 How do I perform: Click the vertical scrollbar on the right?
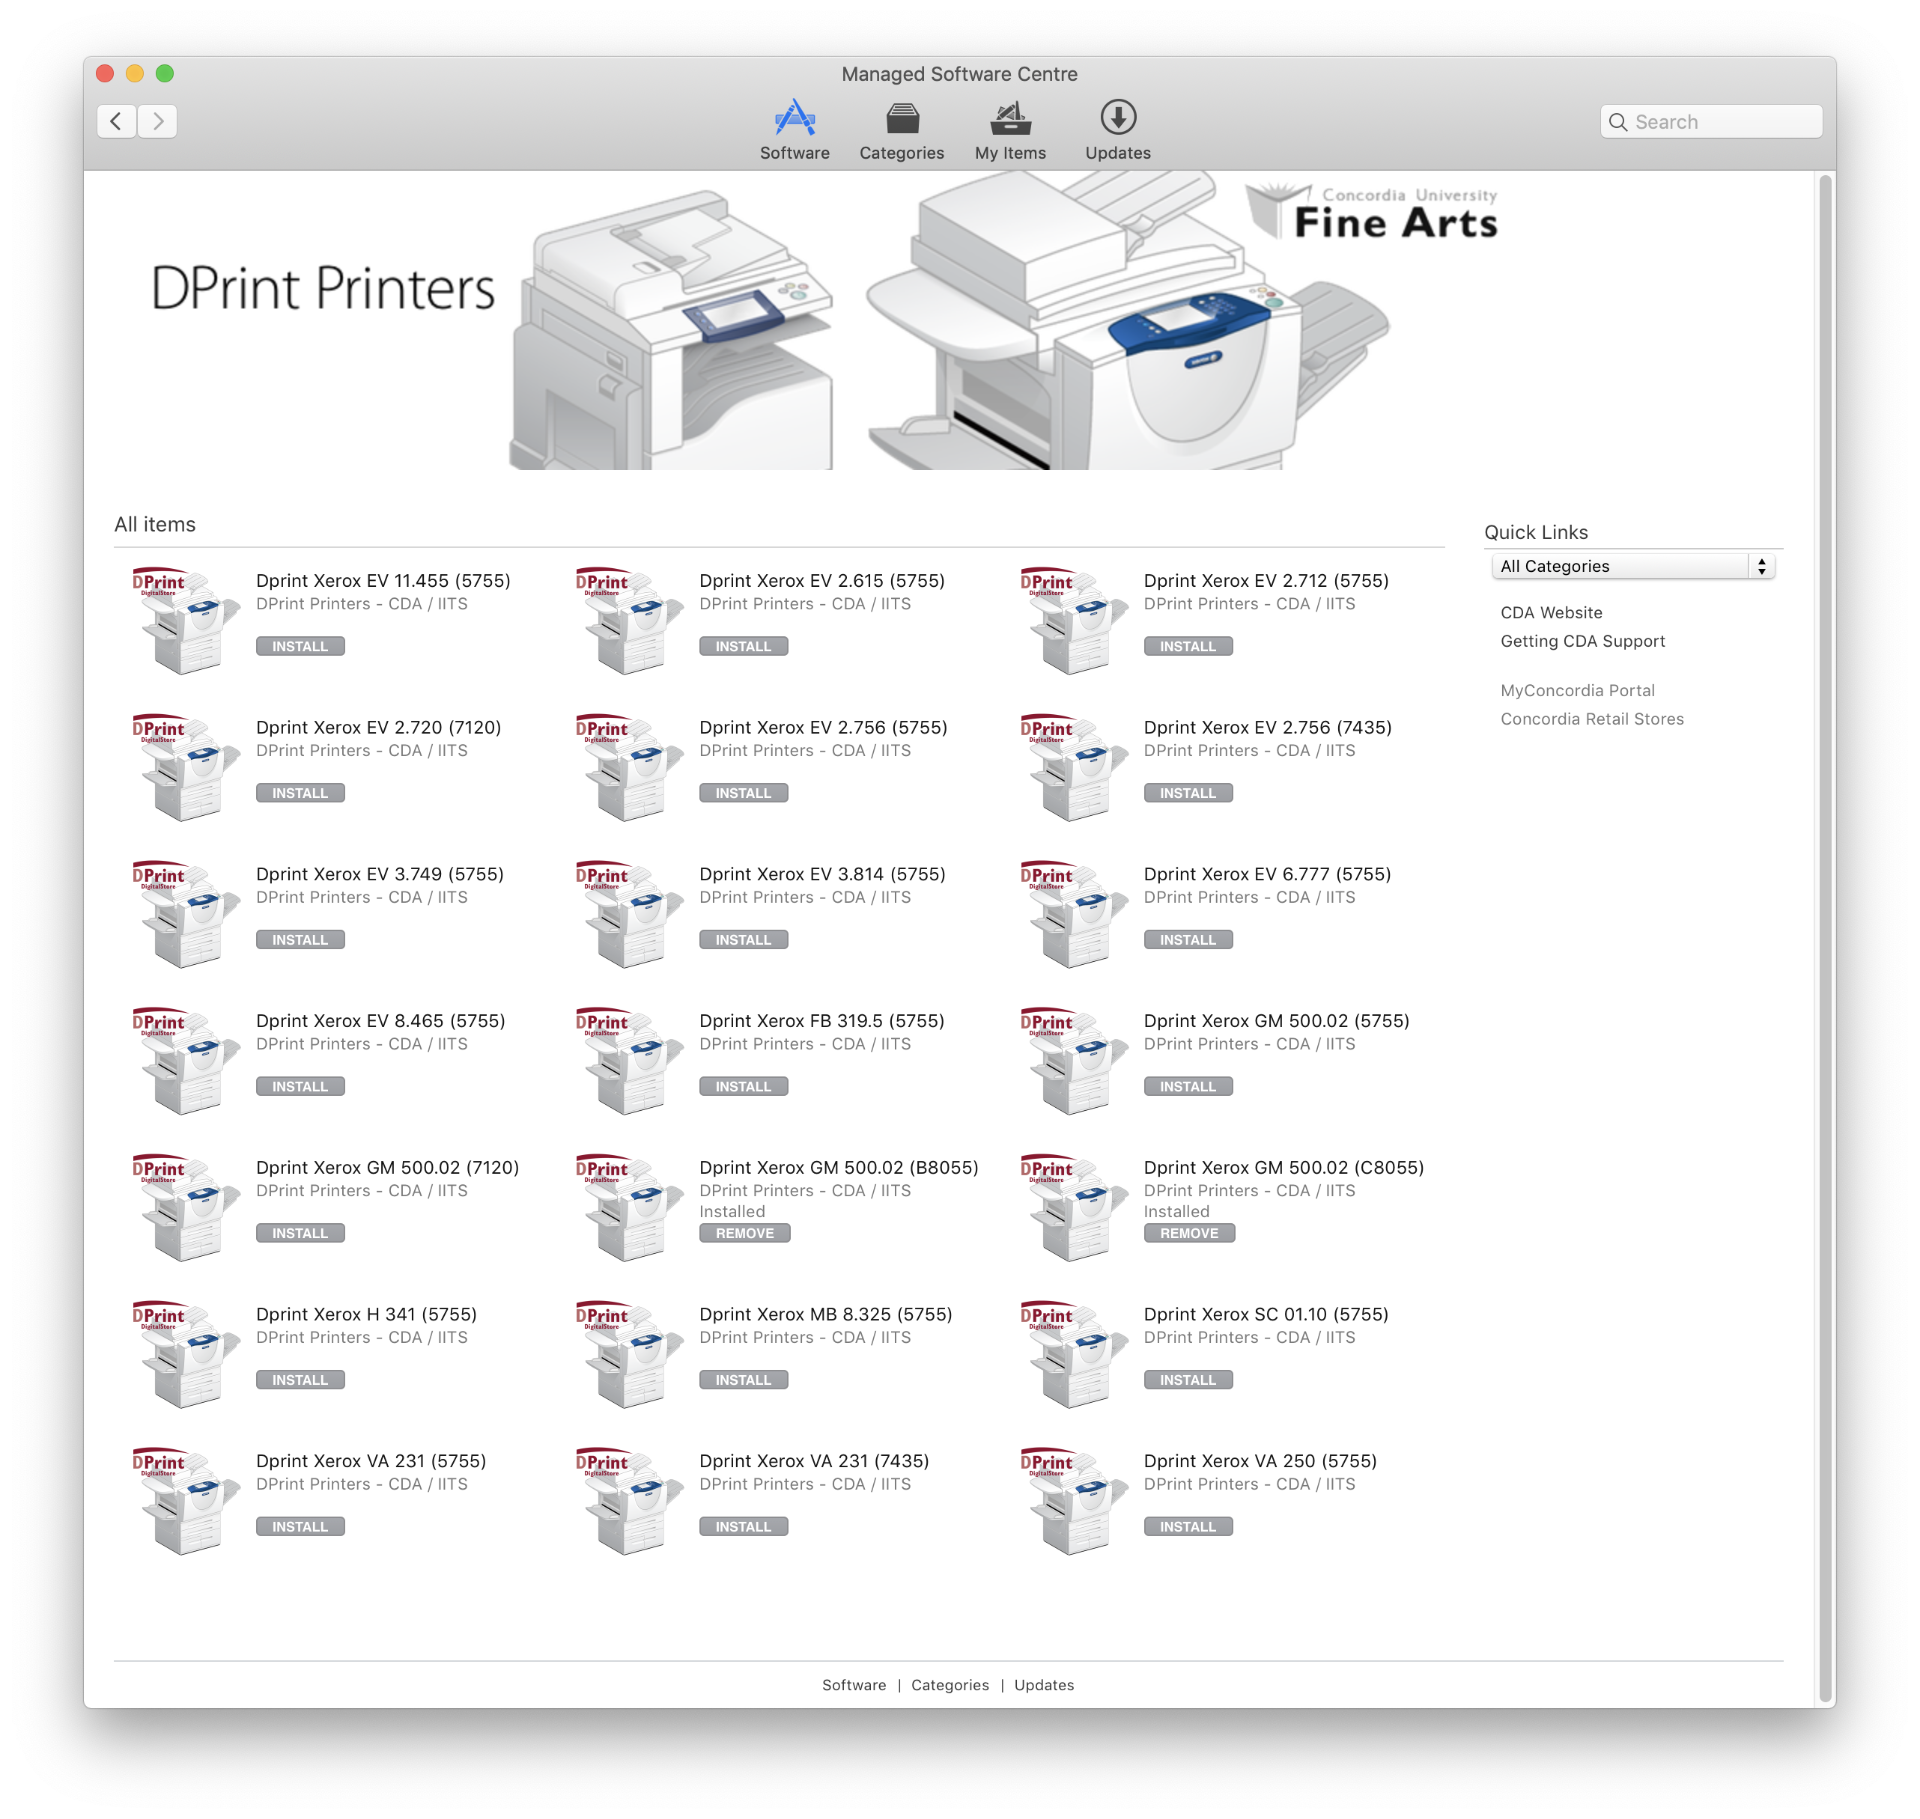(x=1826, y=940)
